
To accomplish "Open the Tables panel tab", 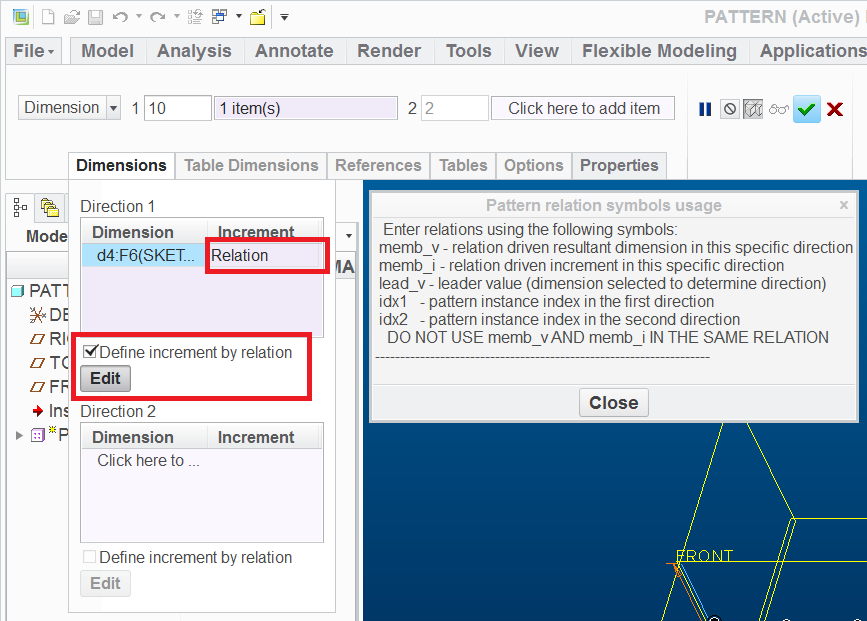I will click(463, 165).
